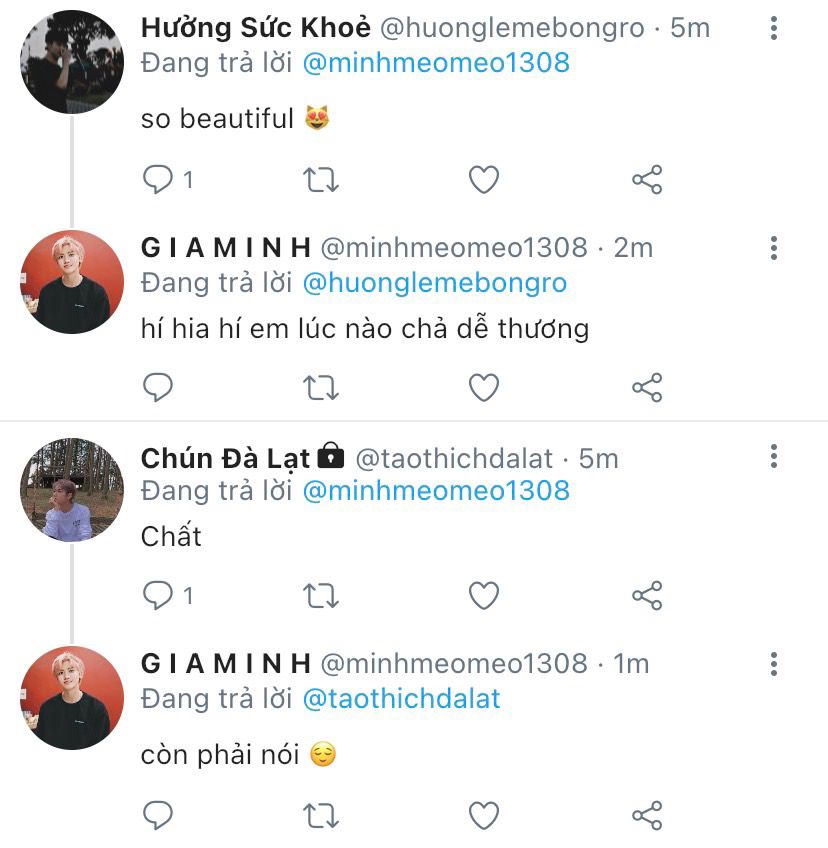Open the @huonglemebongro mention link
828x848 pixels.
(x=434, y=283)
